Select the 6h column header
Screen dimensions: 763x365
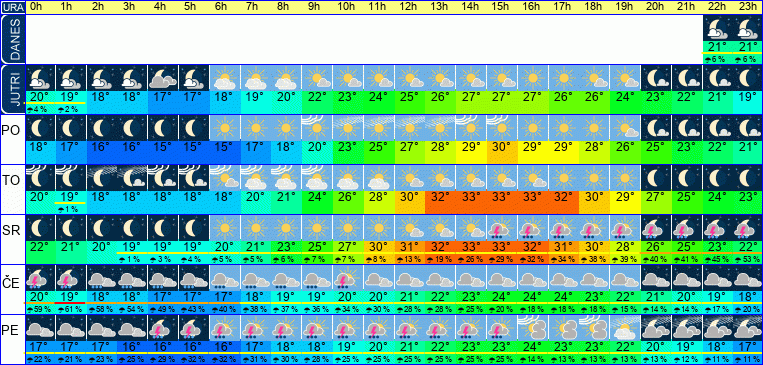[x=221, y=7]
